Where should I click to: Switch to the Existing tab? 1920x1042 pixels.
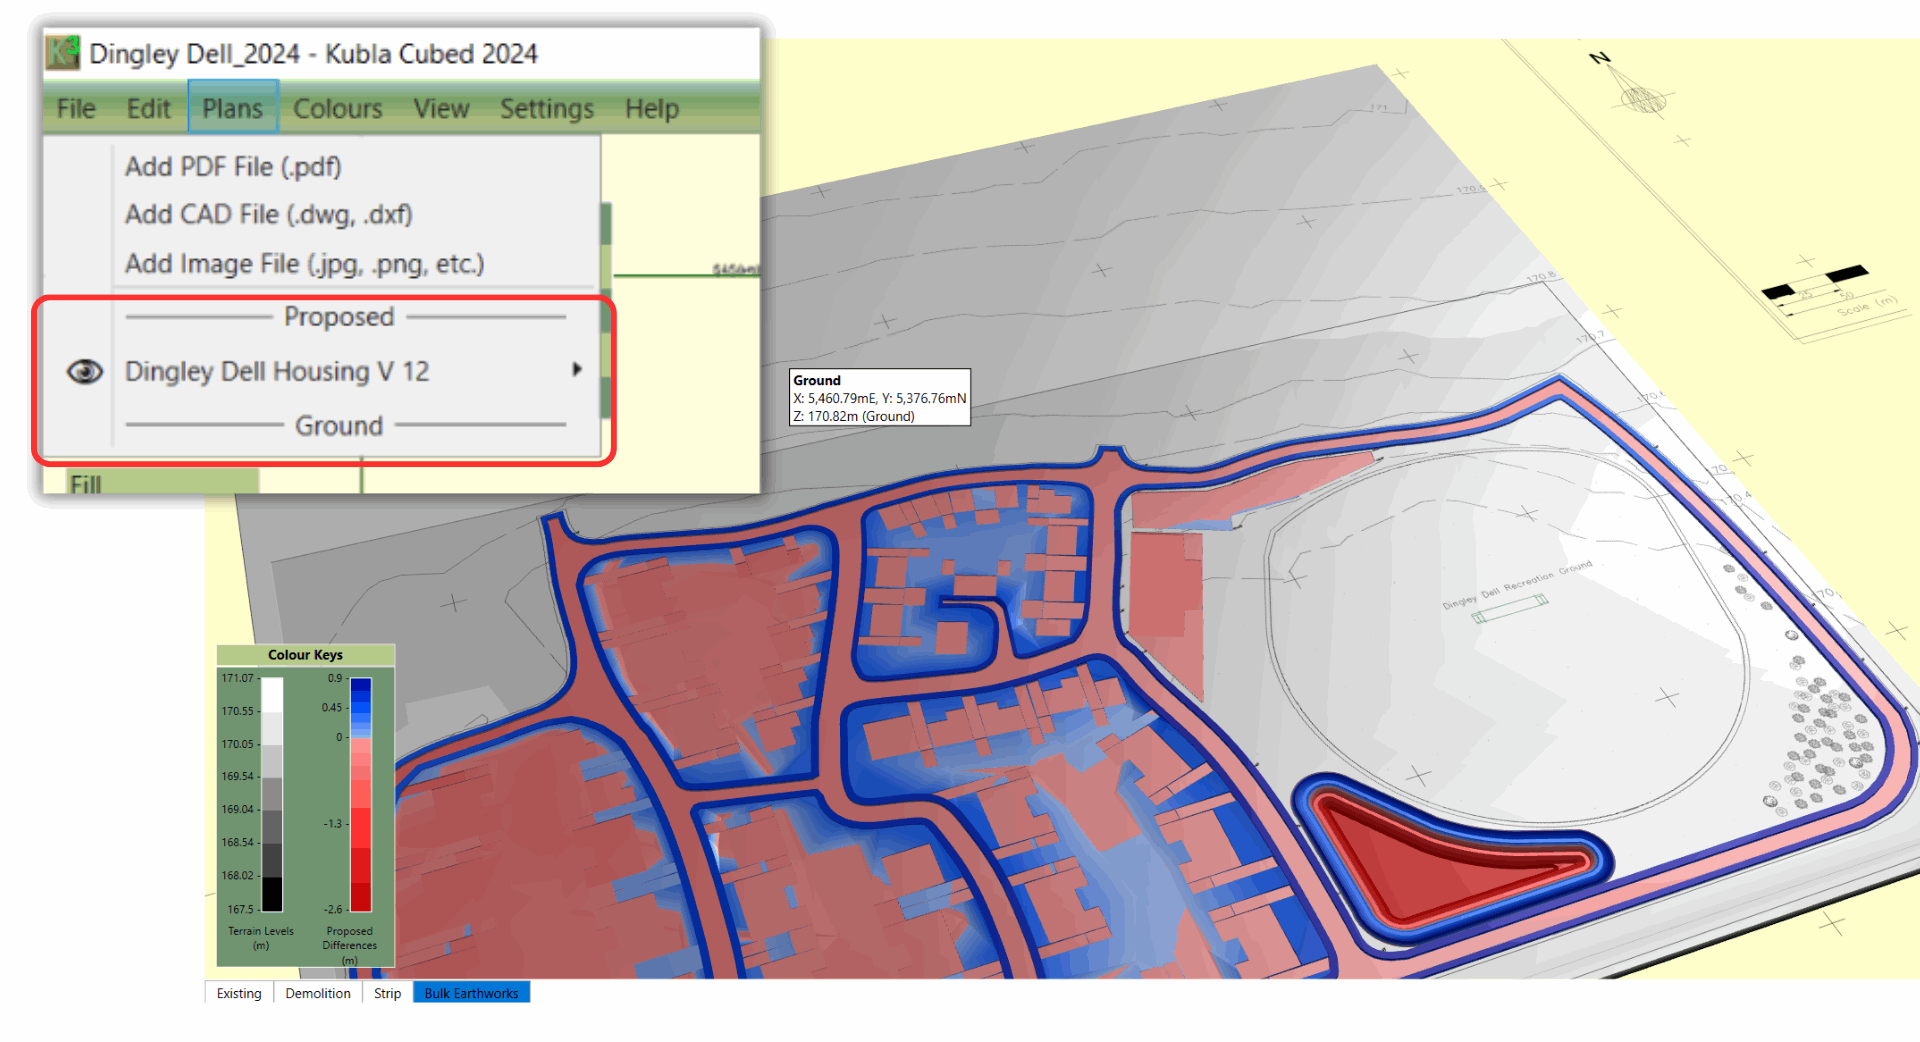(x=239, y=993)
